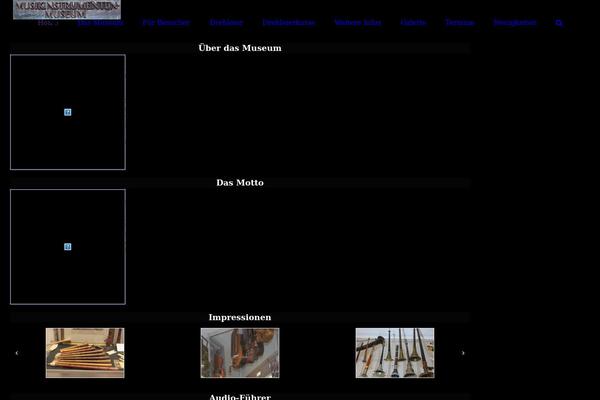Open the Termine page
Image resolution: width=600 pixels, height=400 pixels.
460,23
